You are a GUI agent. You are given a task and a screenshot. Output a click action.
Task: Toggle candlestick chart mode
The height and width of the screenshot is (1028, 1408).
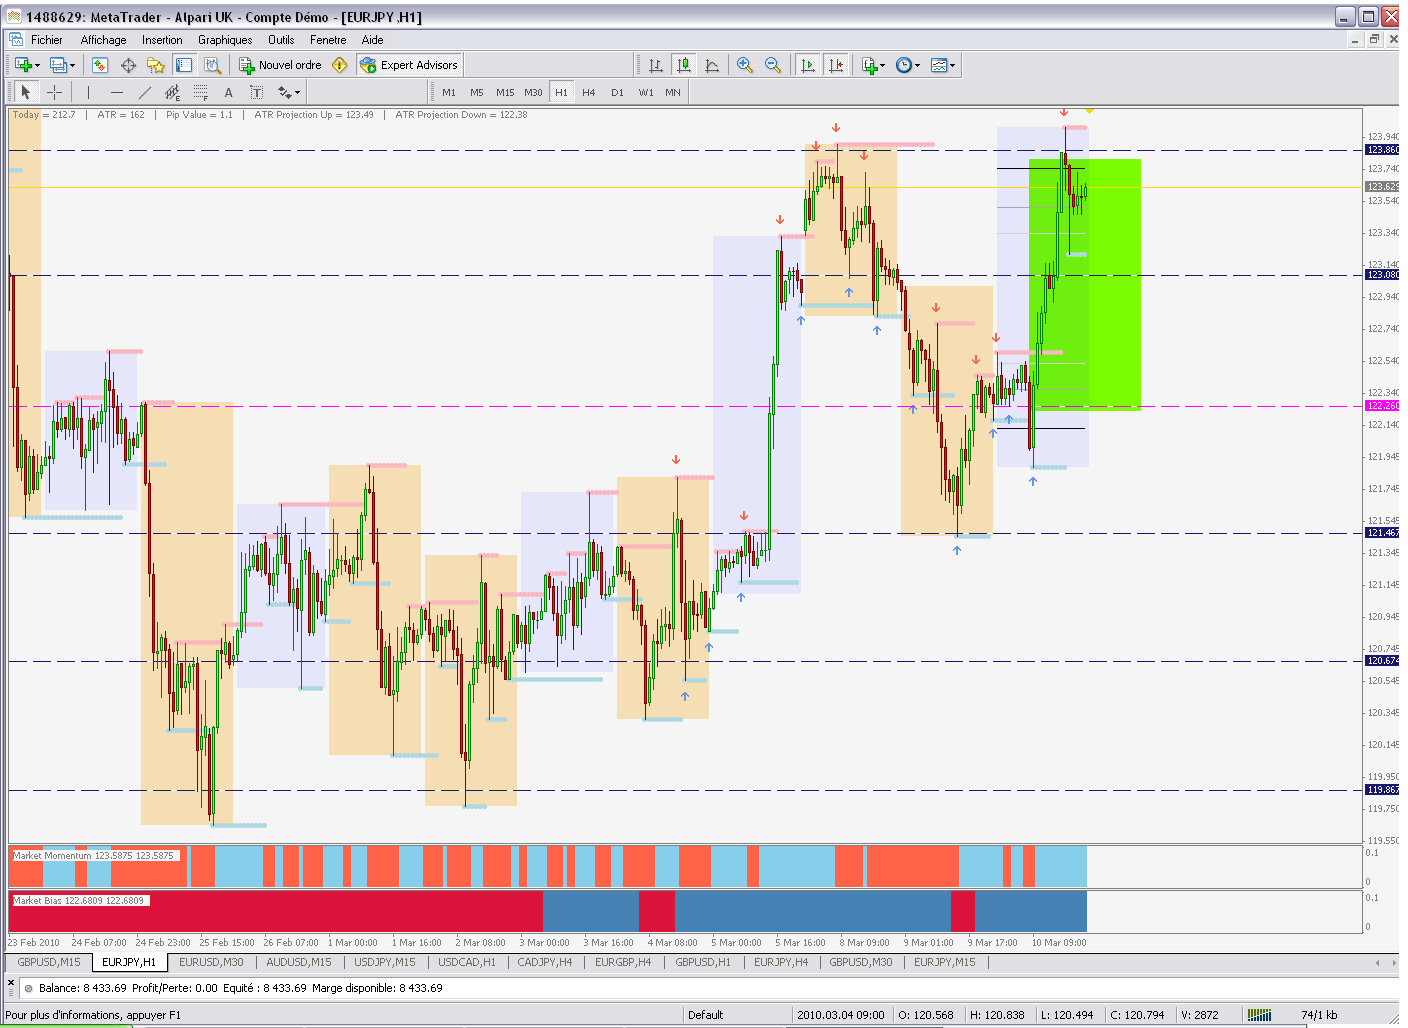[x=684, y=65]
